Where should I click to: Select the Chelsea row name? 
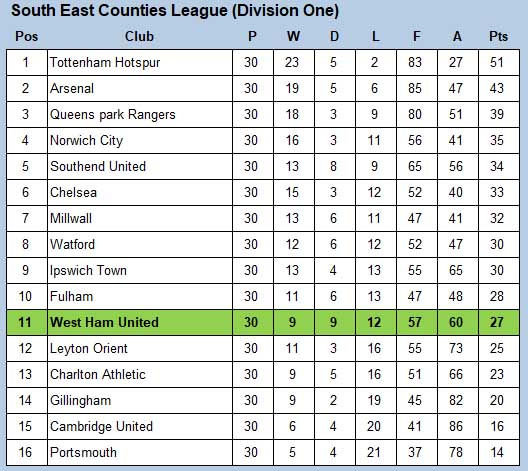pyautogui.click(x=73, y=193)
